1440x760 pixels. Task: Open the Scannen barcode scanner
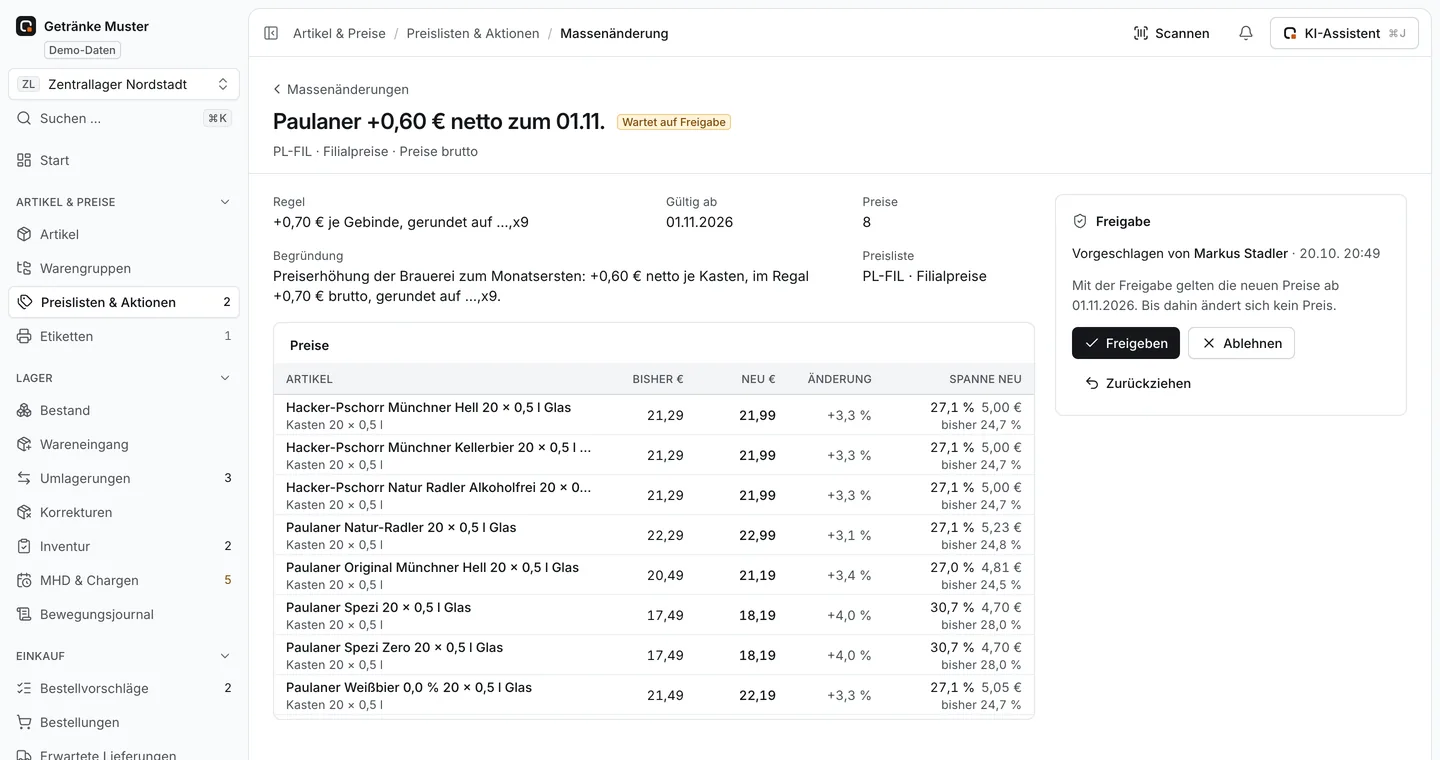[1171, 33]
